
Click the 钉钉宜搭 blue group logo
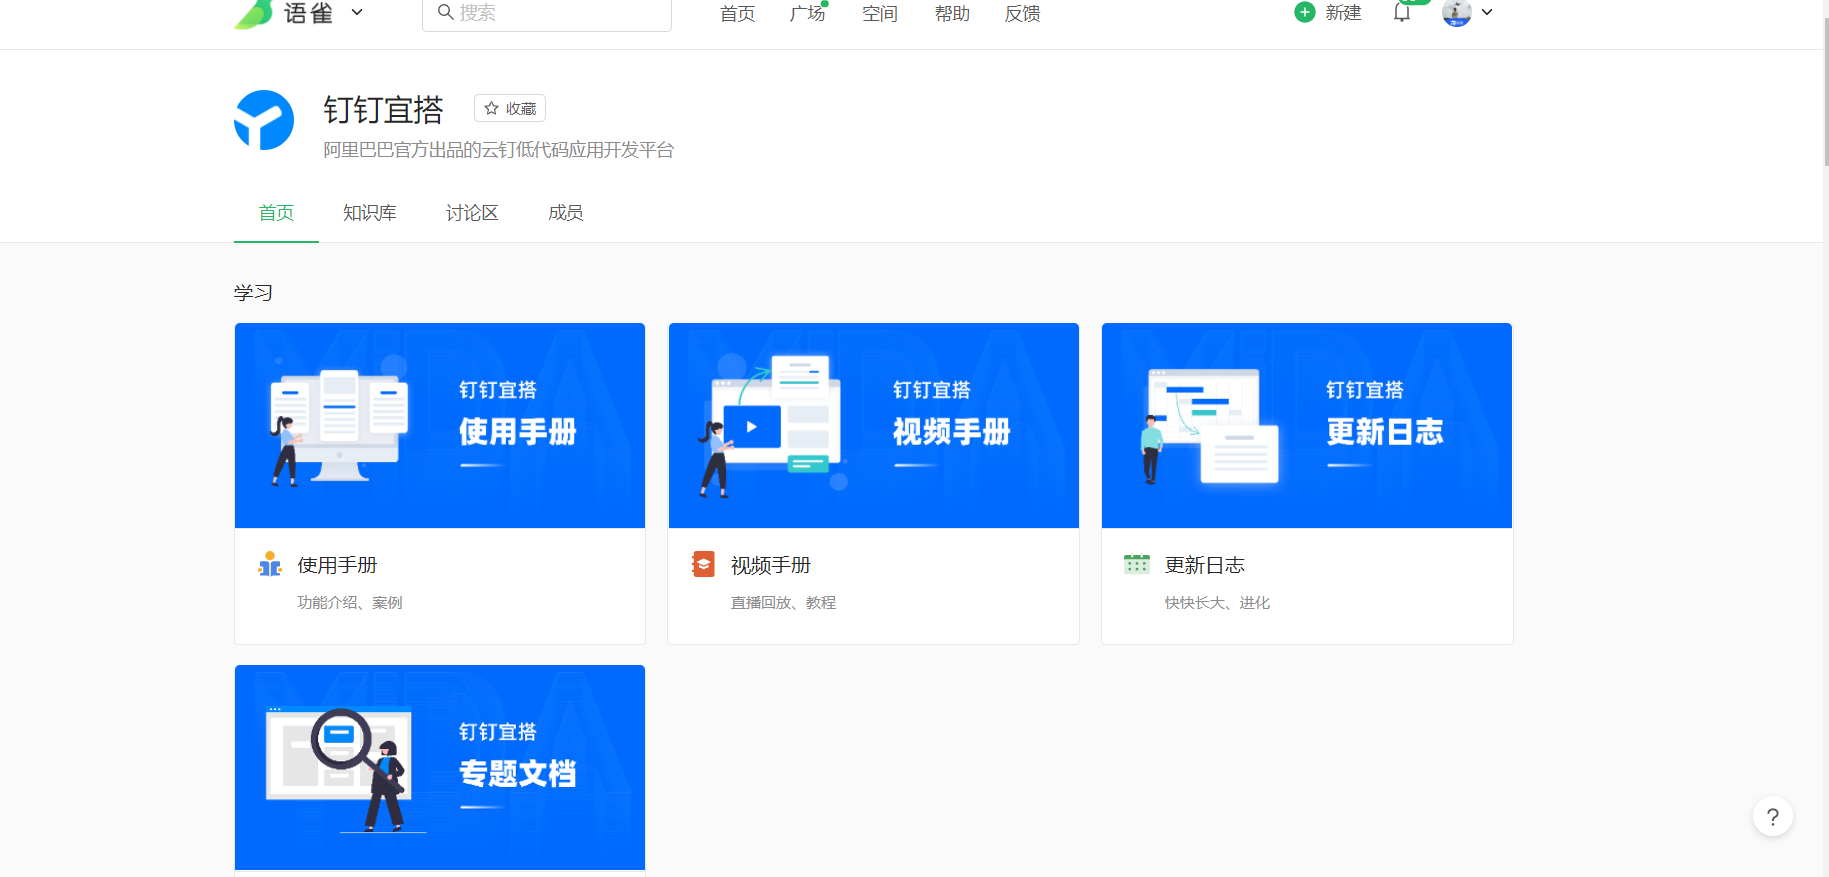click(x=264, y=120)
